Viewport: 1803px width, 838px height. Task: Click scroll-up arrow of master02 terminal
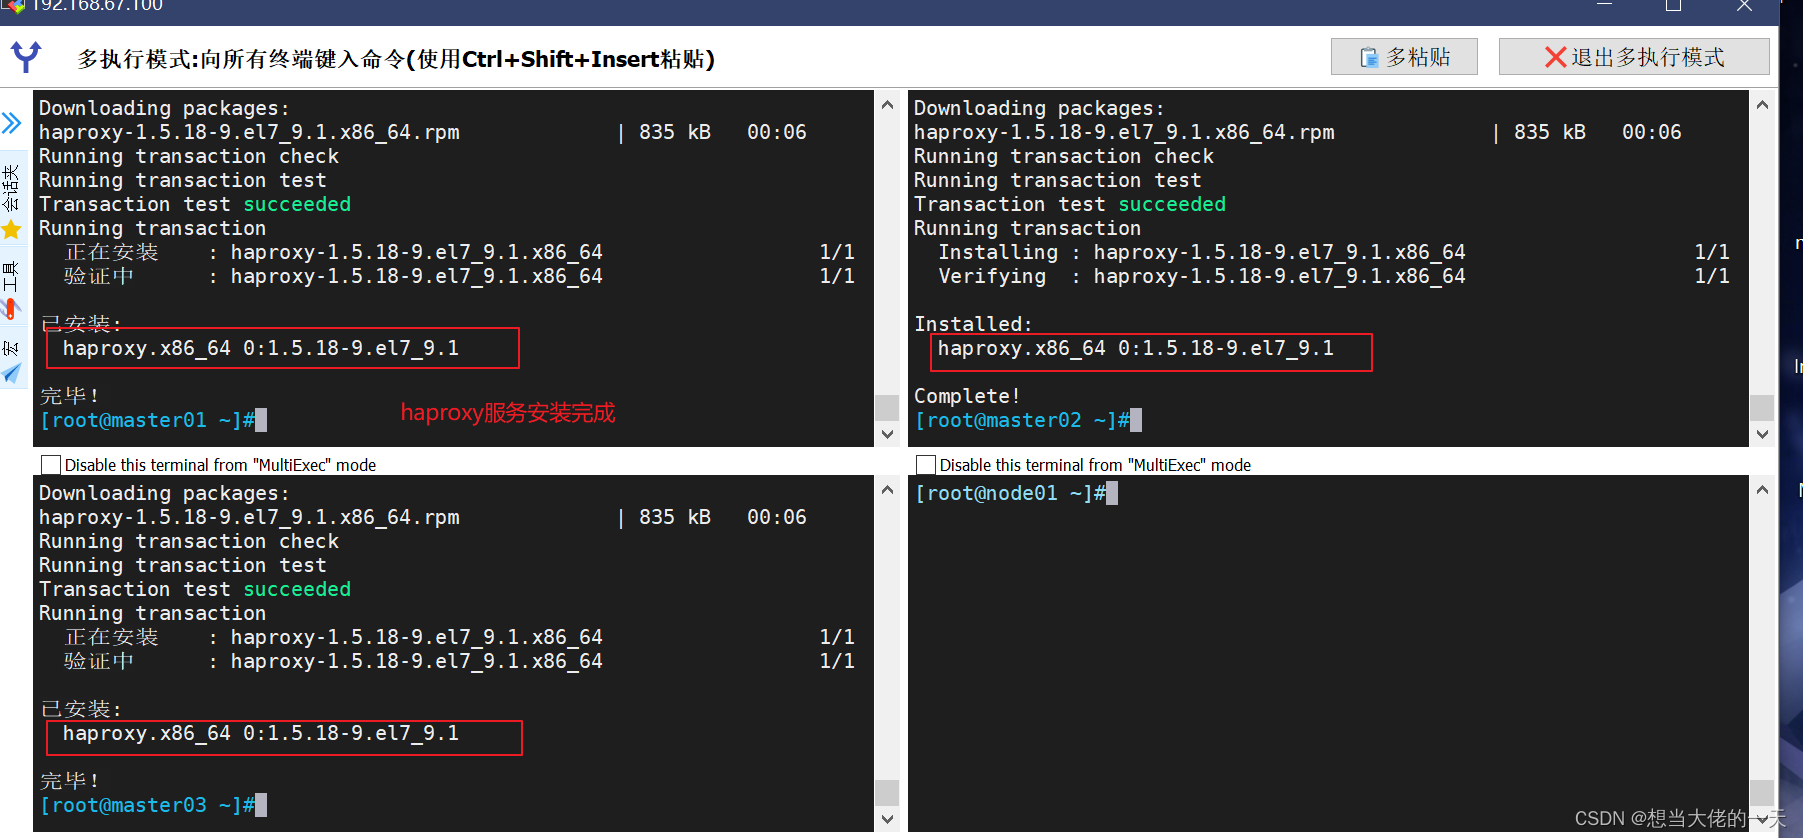(x=1762, y=105)
